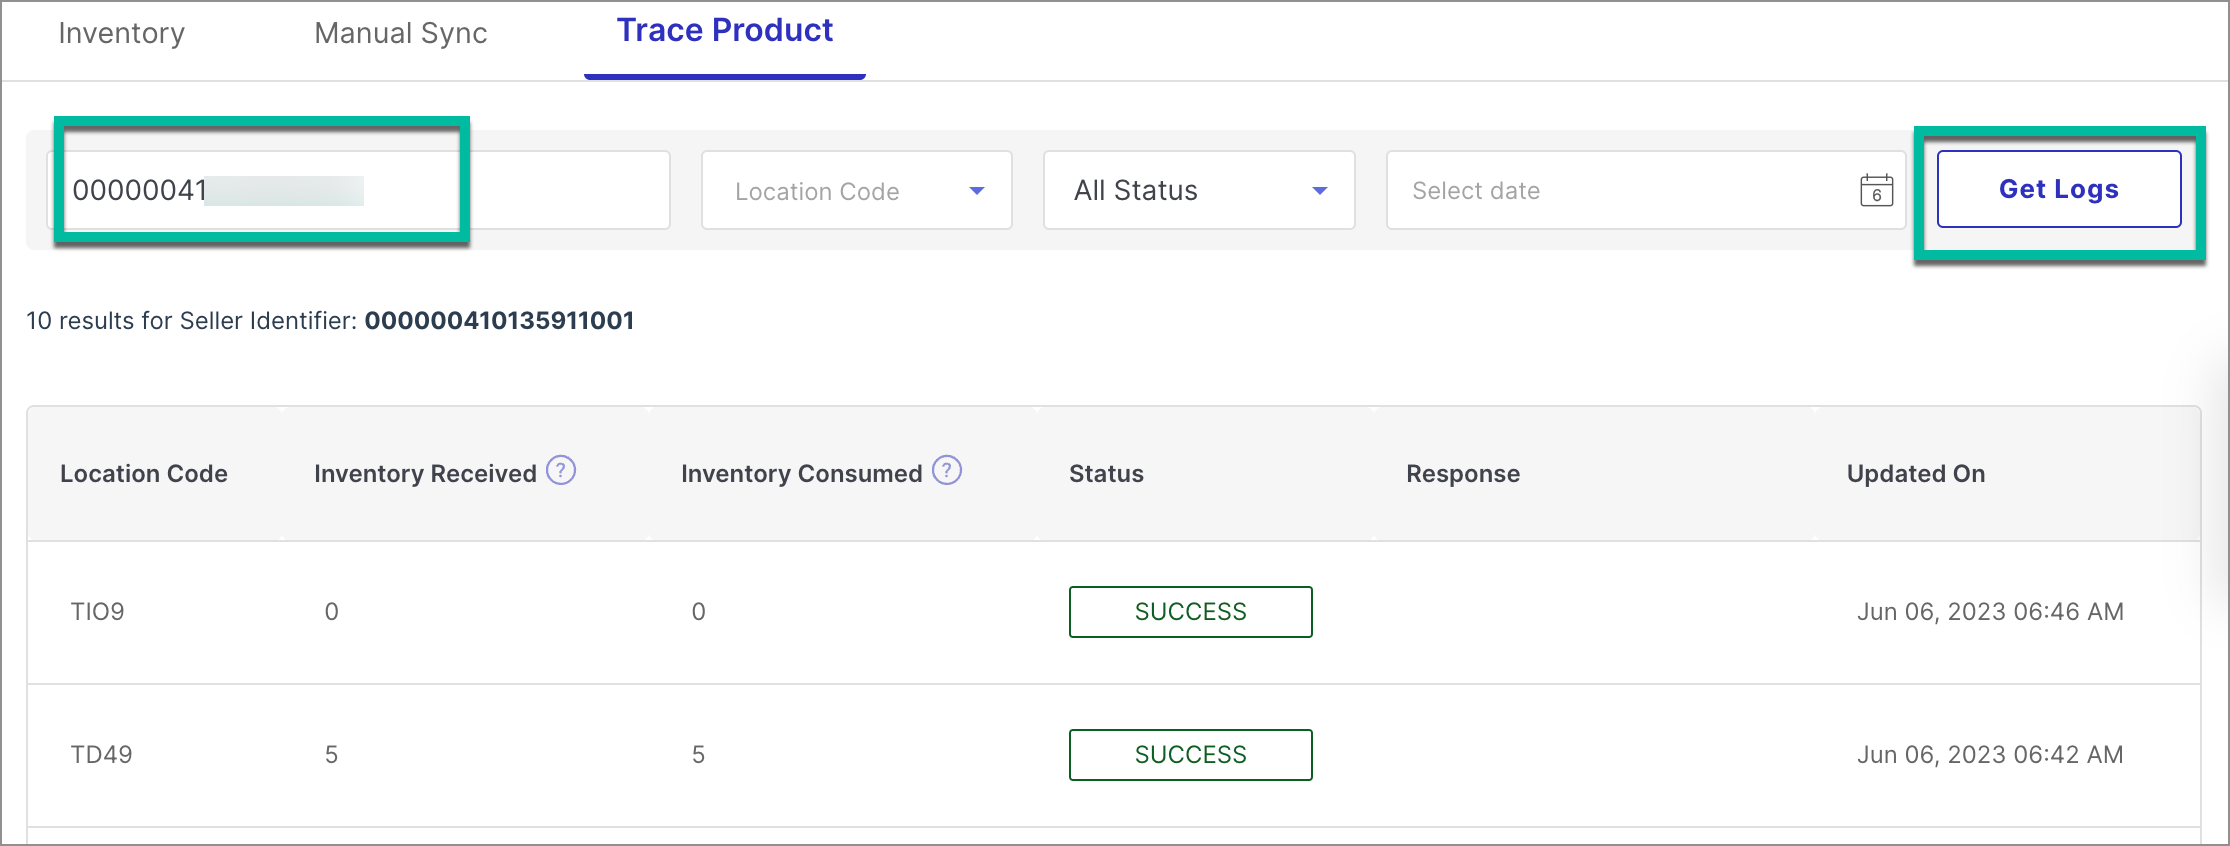Click the seller identifier 000000410135911001 text

pos(499,320)
